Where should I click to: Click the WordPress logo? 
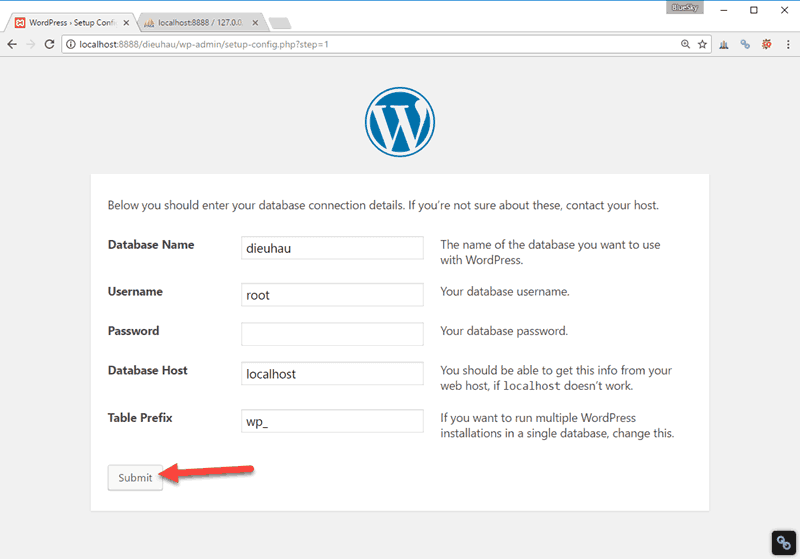point(399,122)
